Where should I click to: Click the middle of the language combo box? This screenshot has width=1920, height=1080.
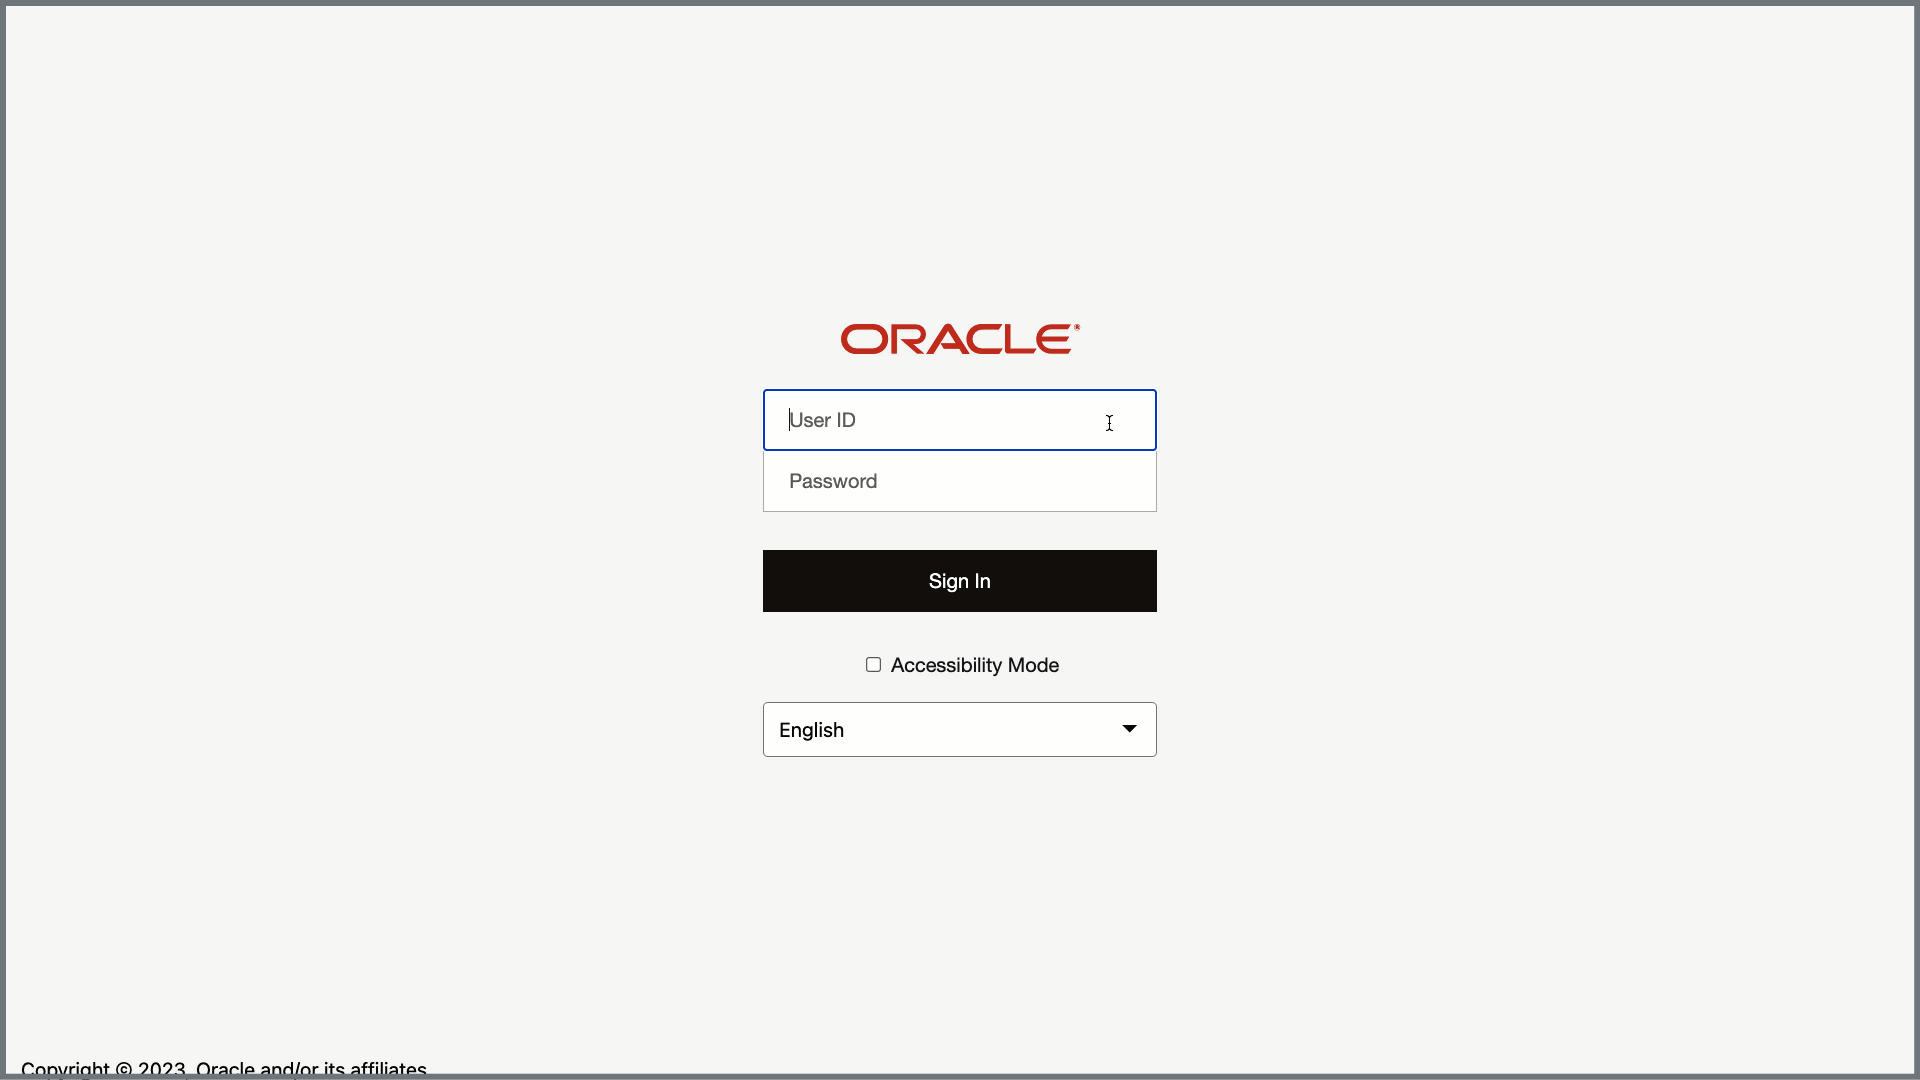tap(959, 729)
